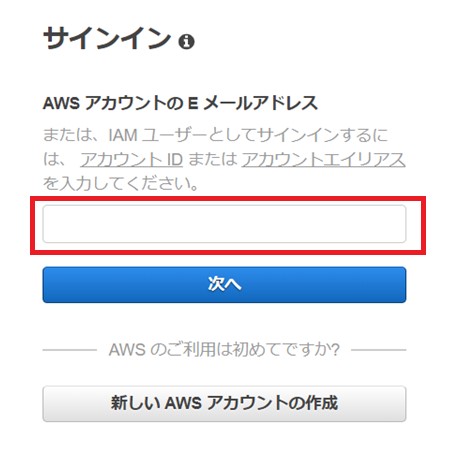Select the サインイン heading text

(x=107, y=38)
